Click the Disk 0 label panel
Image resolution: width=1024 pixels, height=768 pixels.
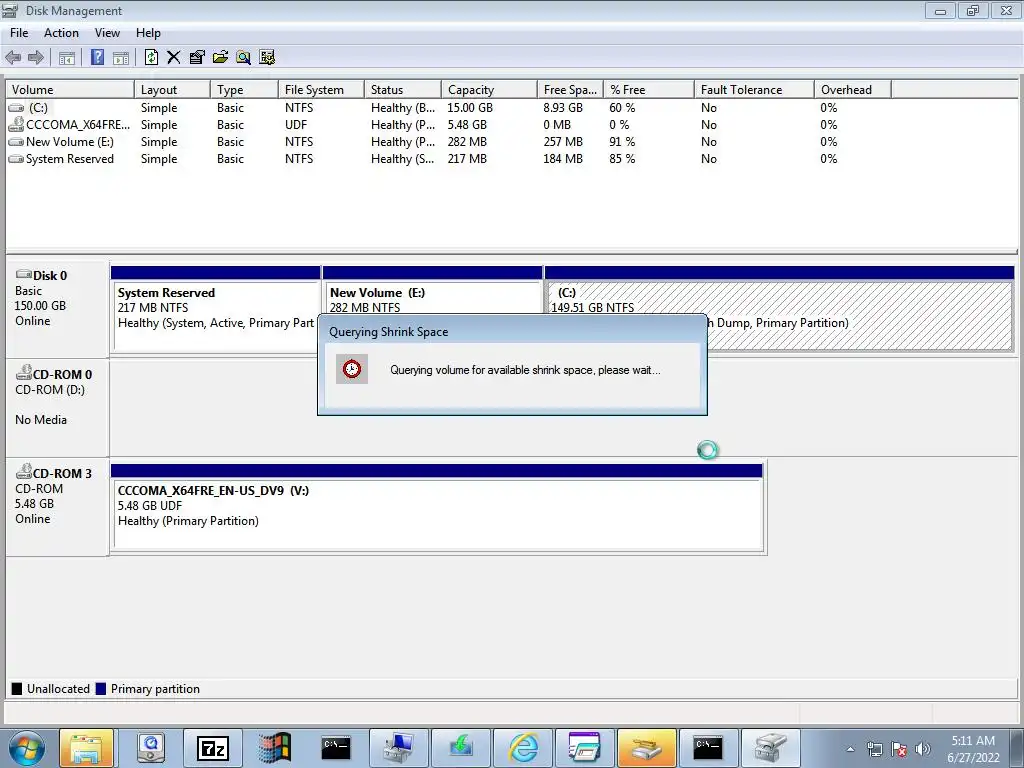coord(57,309)
